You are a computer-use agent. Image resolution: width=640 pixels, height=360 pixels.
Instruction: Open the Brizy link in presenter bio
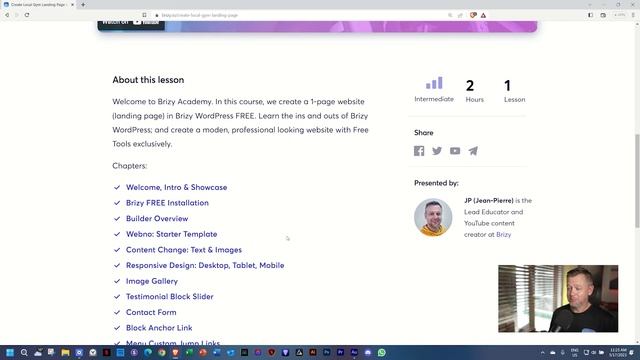click(503, 234)
